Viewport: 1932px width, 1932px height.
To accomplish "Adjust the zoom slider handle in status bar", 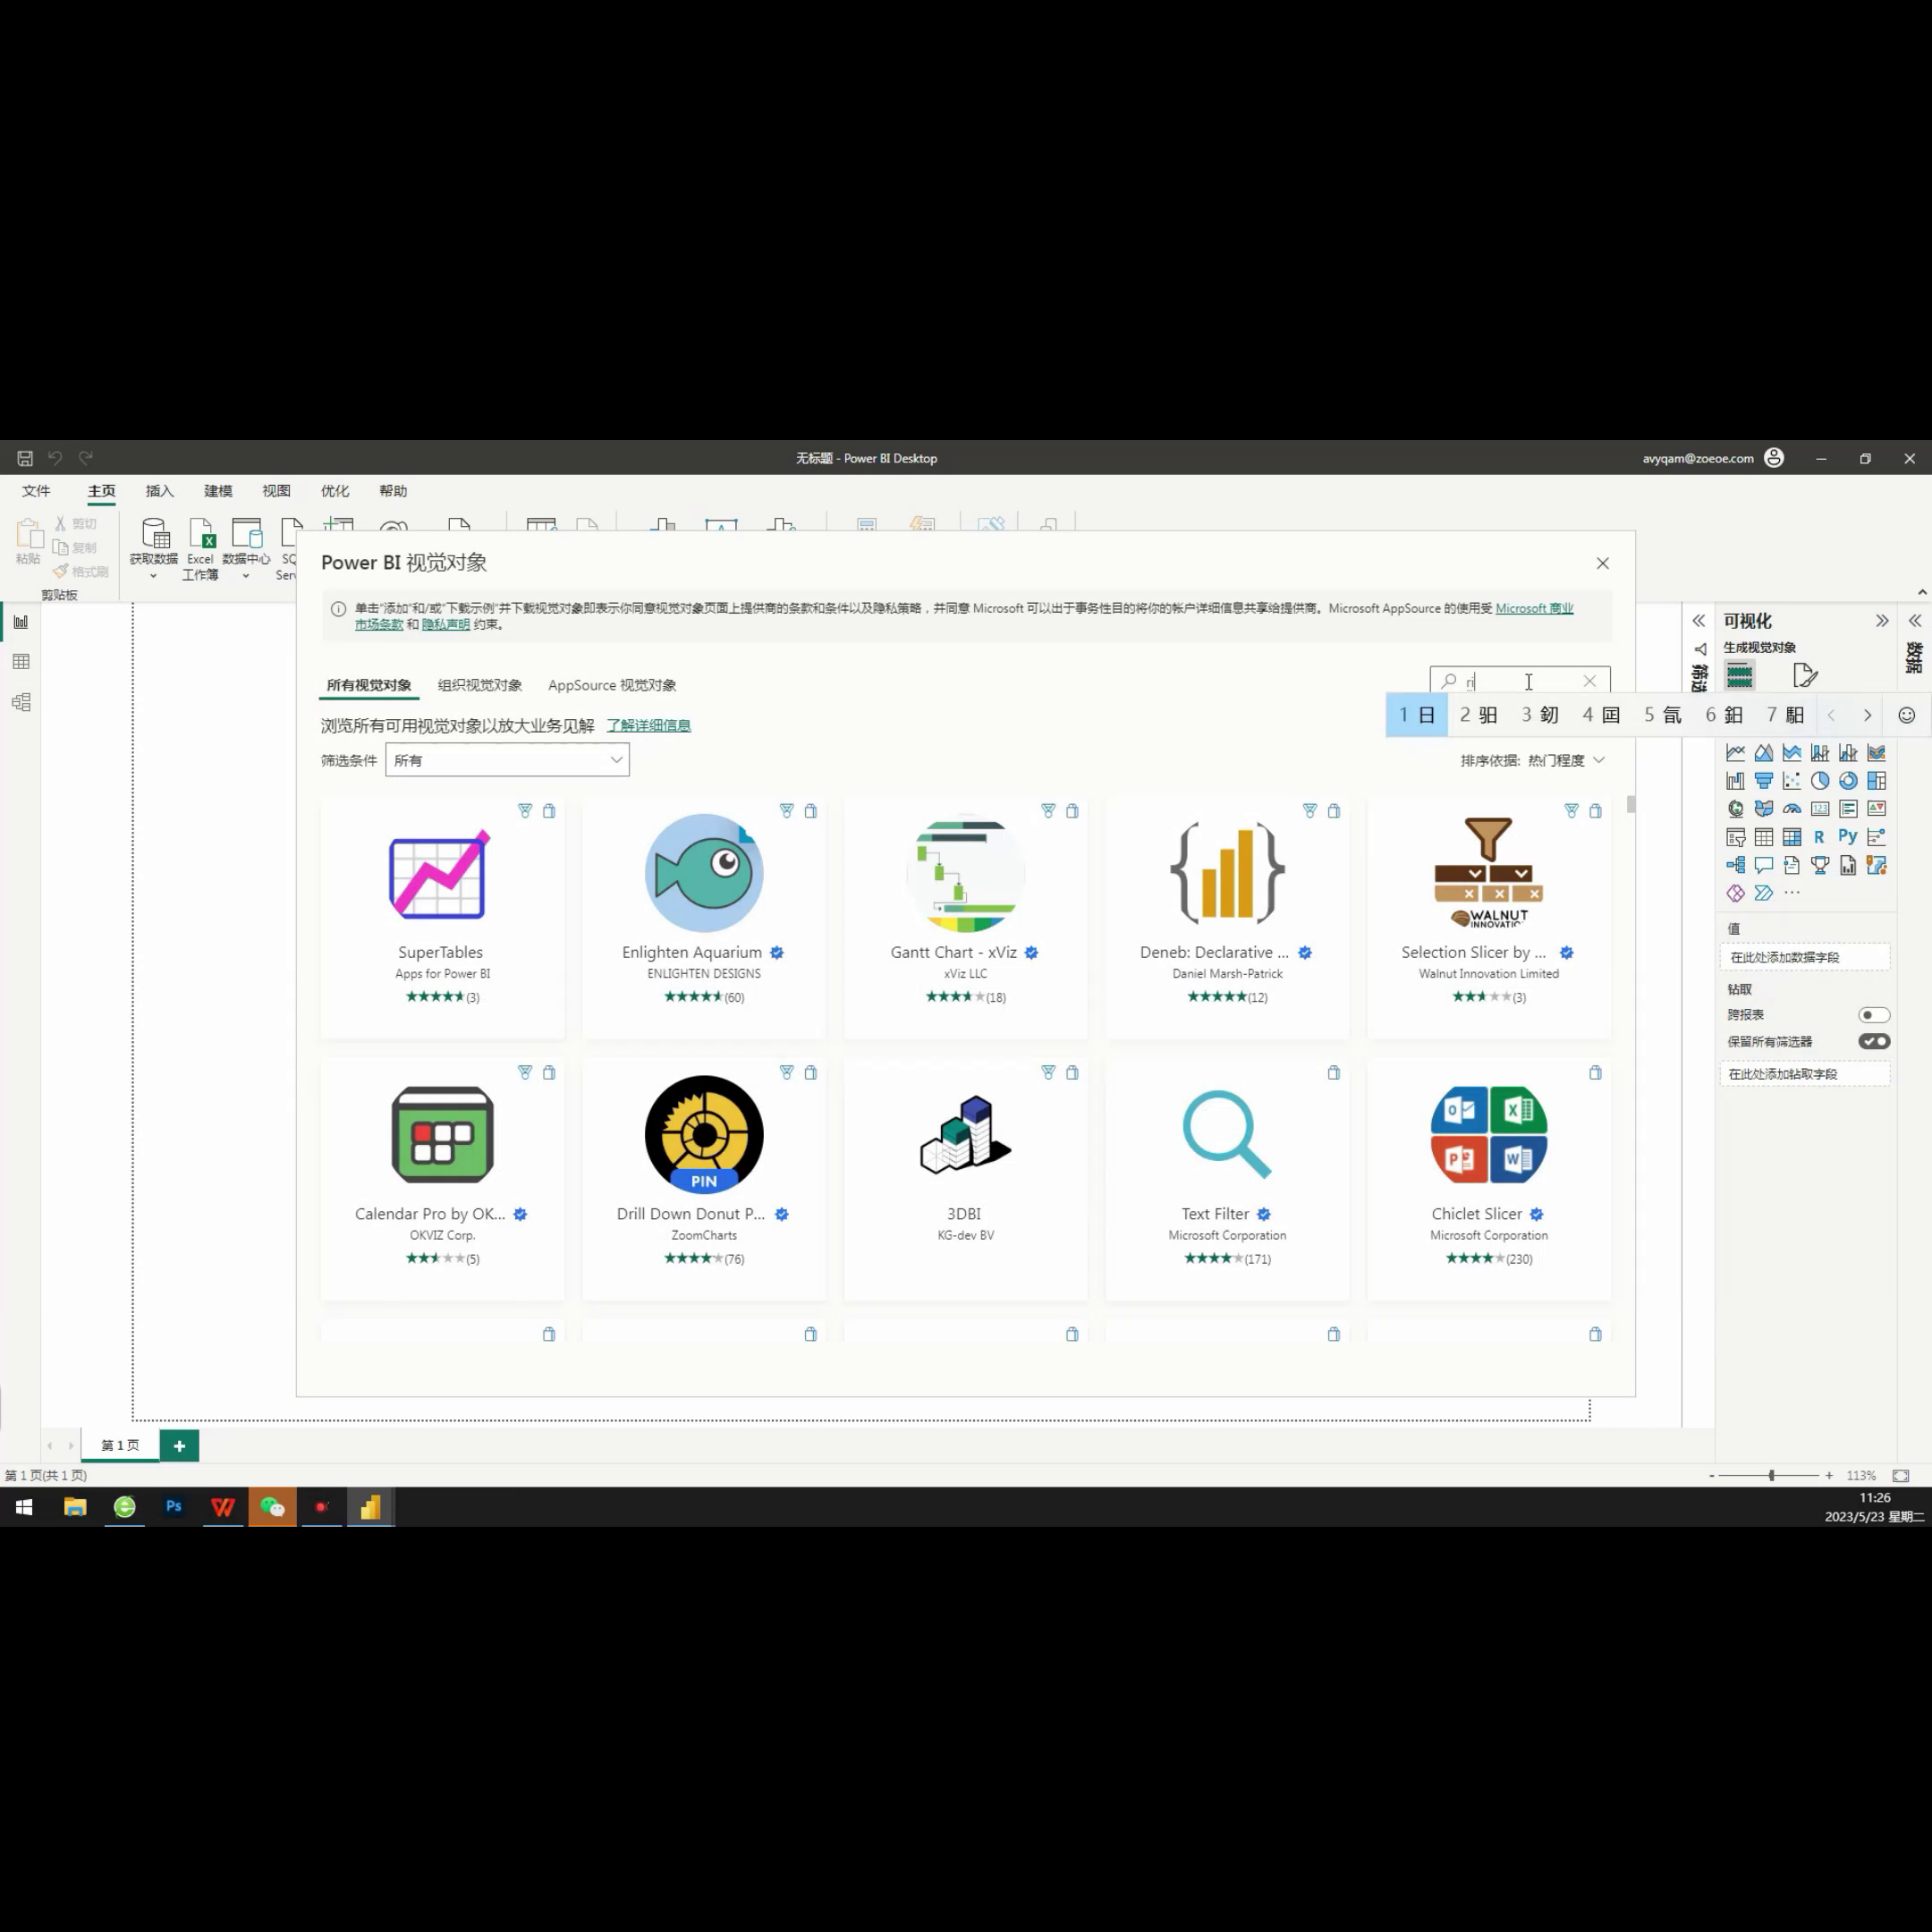I will (x=1771, y=1476).
